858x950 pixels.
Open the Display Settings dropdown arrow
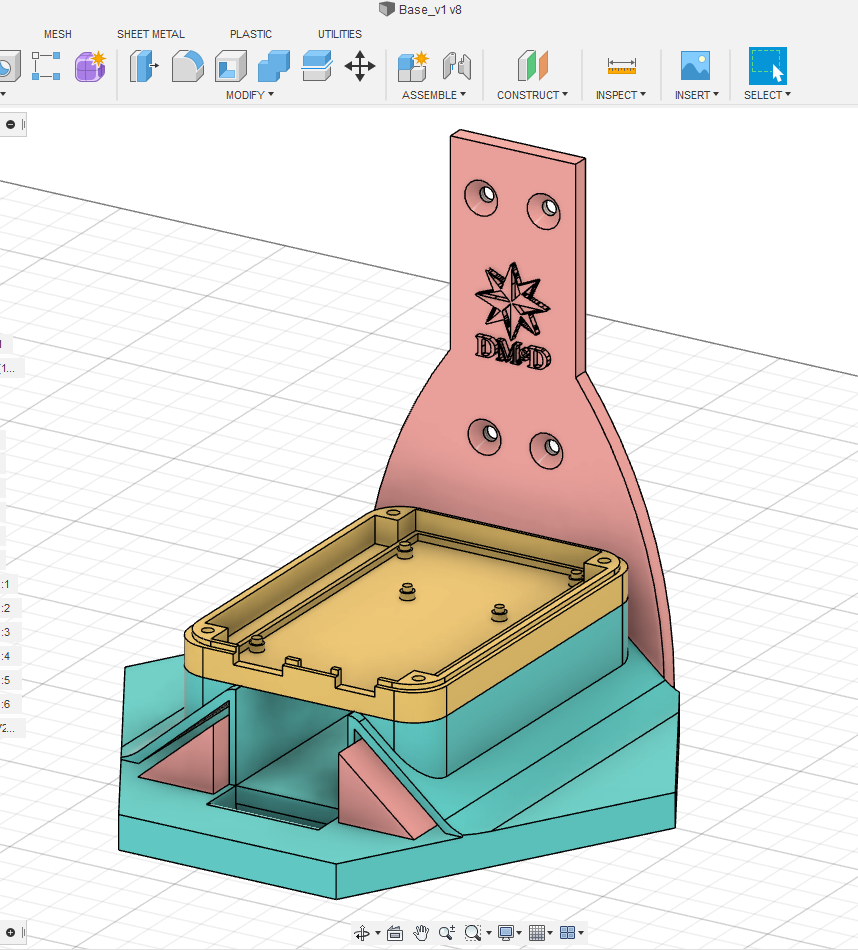click(x=519, y=933)
